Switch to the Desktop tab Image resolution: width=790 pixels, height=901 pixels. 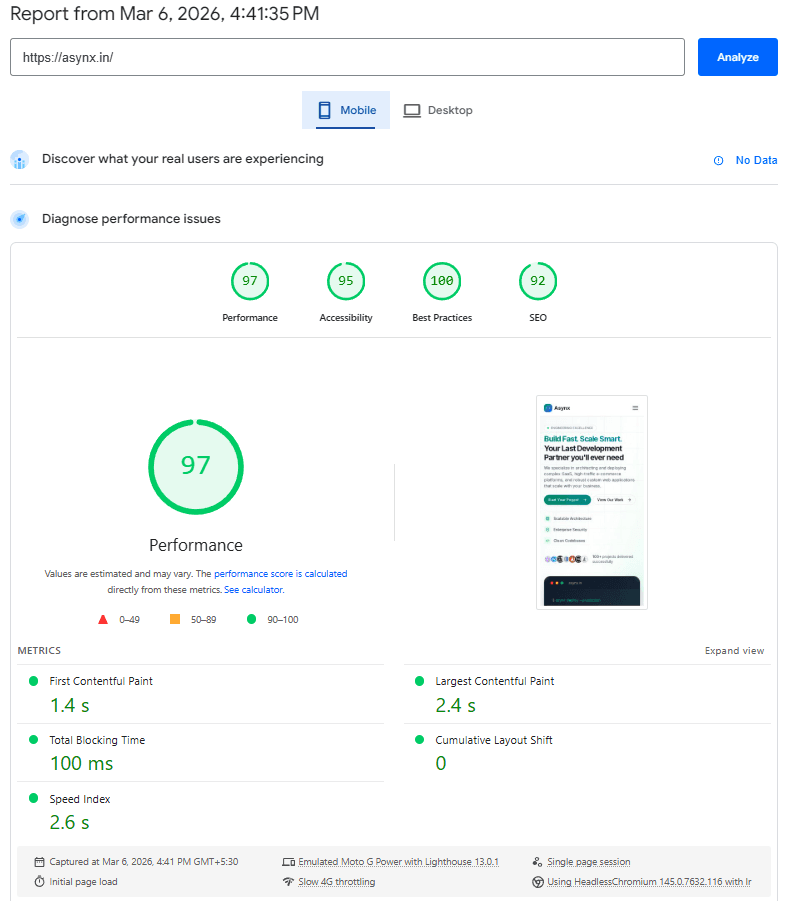tap(438, 110)
